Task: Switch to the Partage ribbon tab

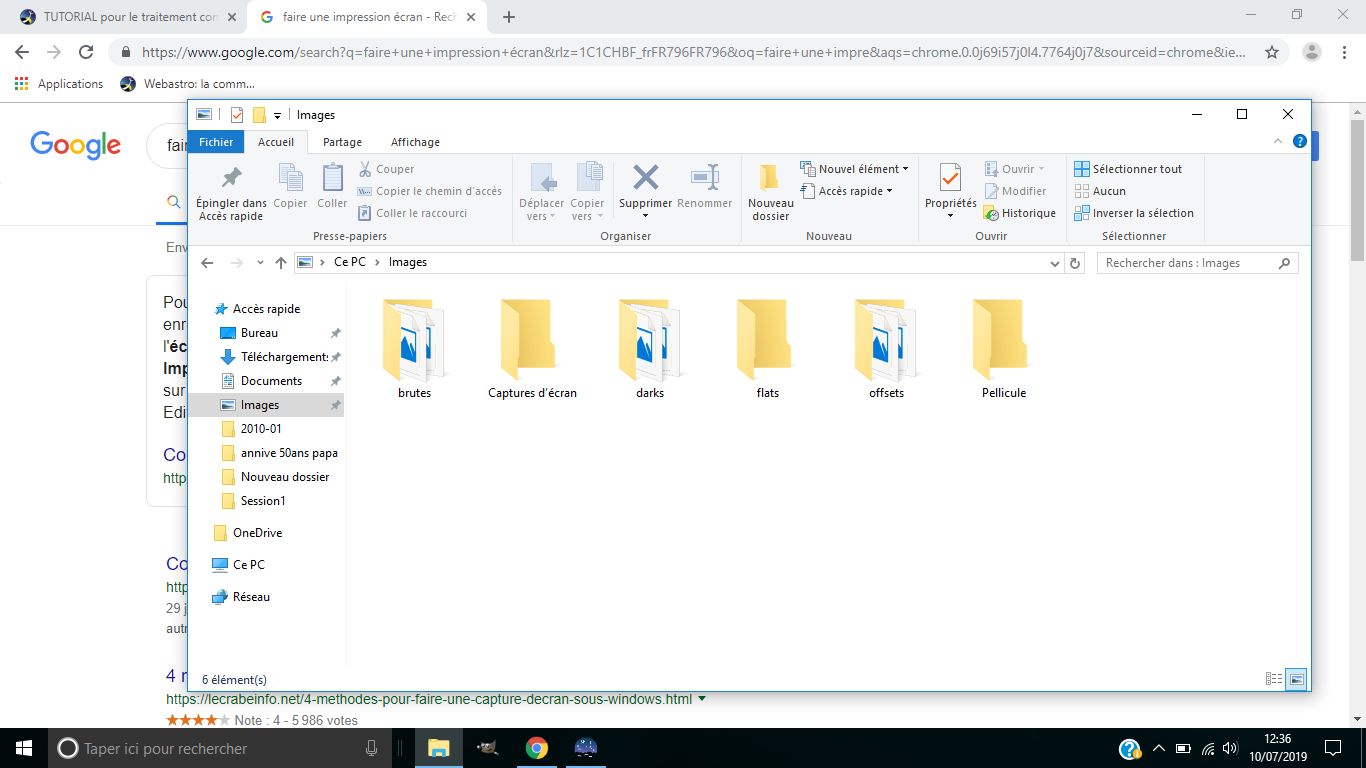Action: [x=342, y=142]
